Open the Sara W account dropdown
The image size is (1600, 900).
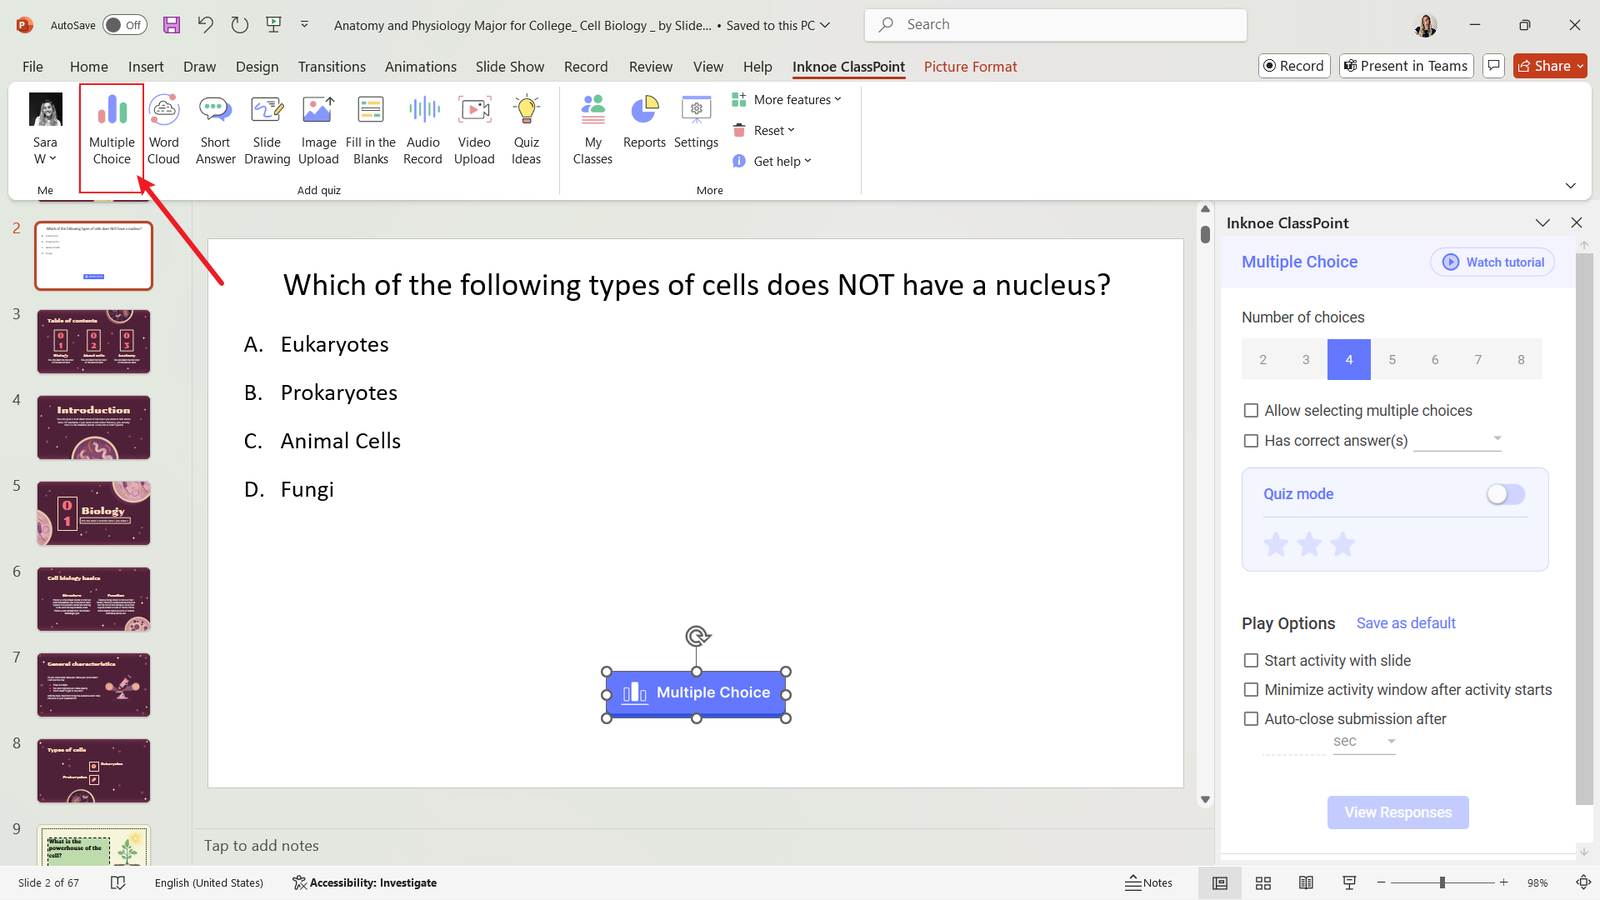pos(45,130)
